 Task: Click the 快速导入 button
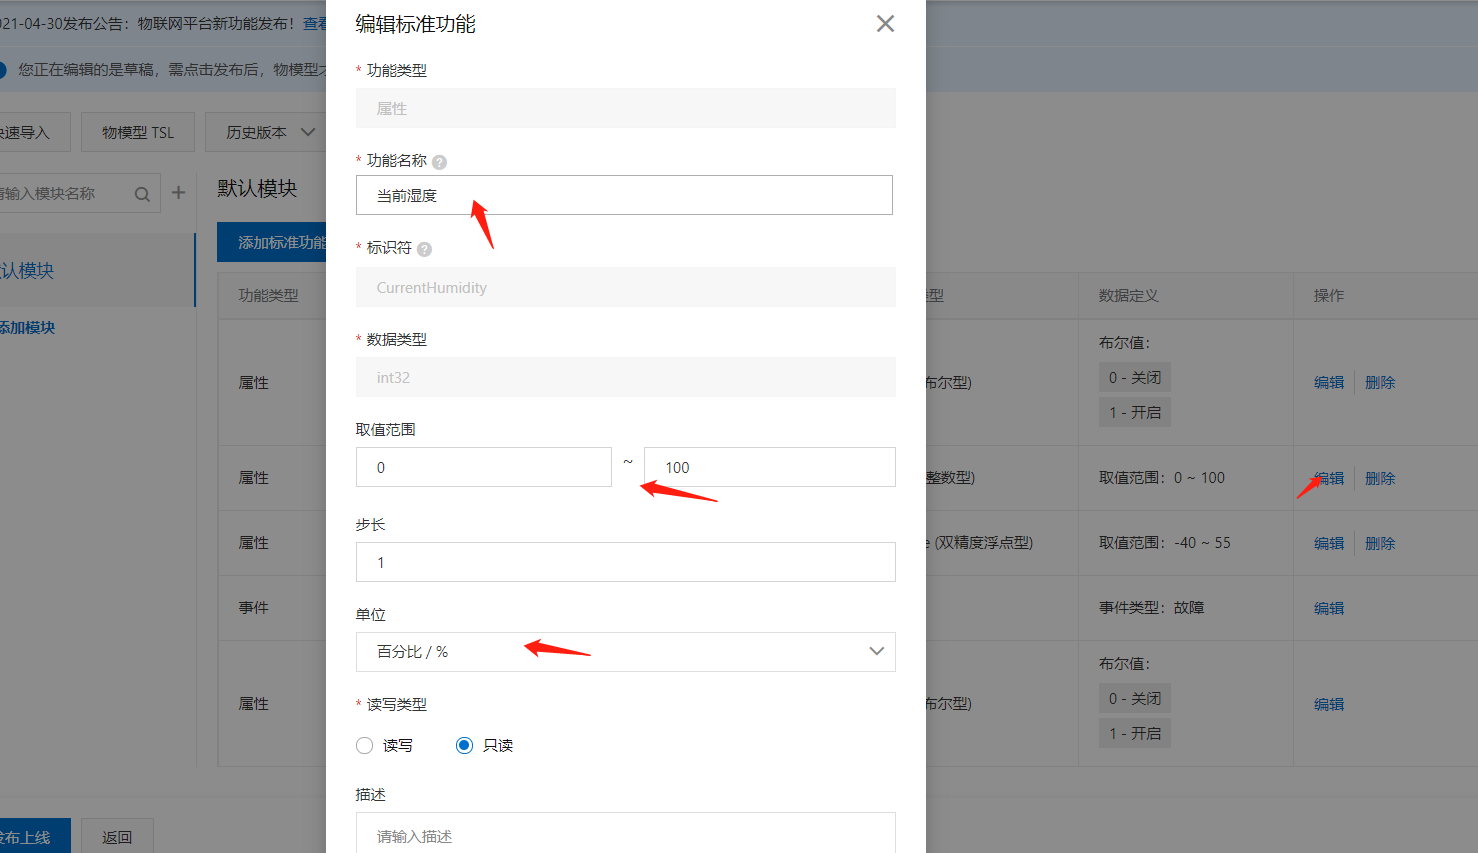[33, 132]
